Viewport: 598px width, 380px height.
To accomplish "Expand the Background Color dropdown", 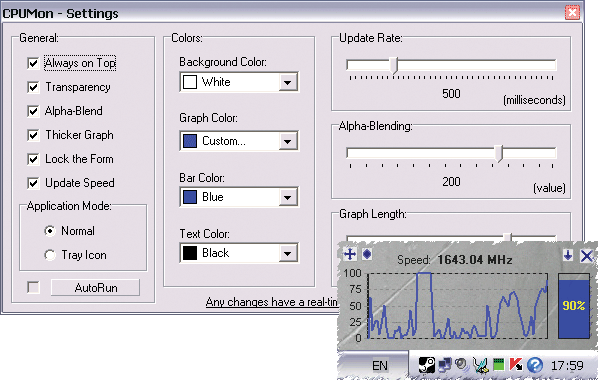I will (239, 82).
